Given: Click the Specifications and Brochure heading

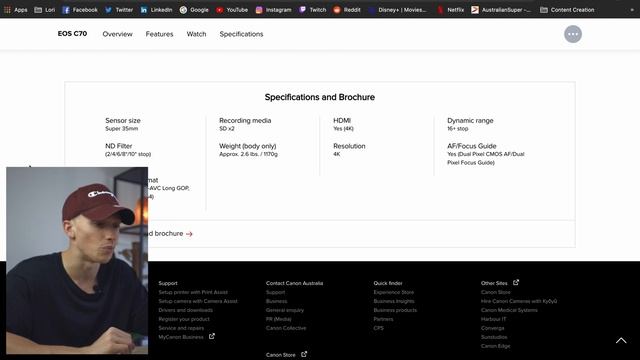Looking at the screenshot, I should coord(320,97).
